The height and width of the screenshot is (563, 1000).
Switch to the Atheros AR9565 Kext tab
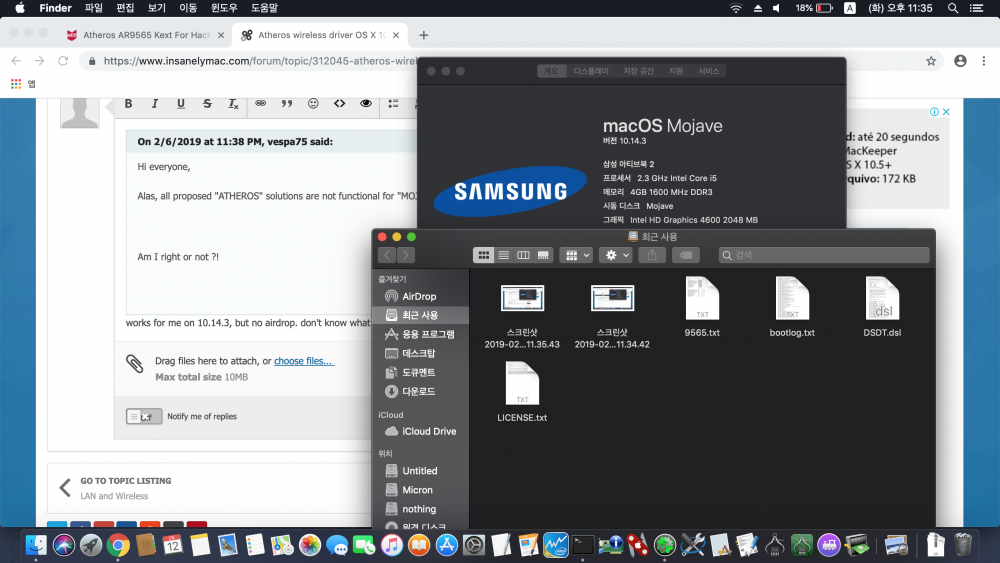146,35
